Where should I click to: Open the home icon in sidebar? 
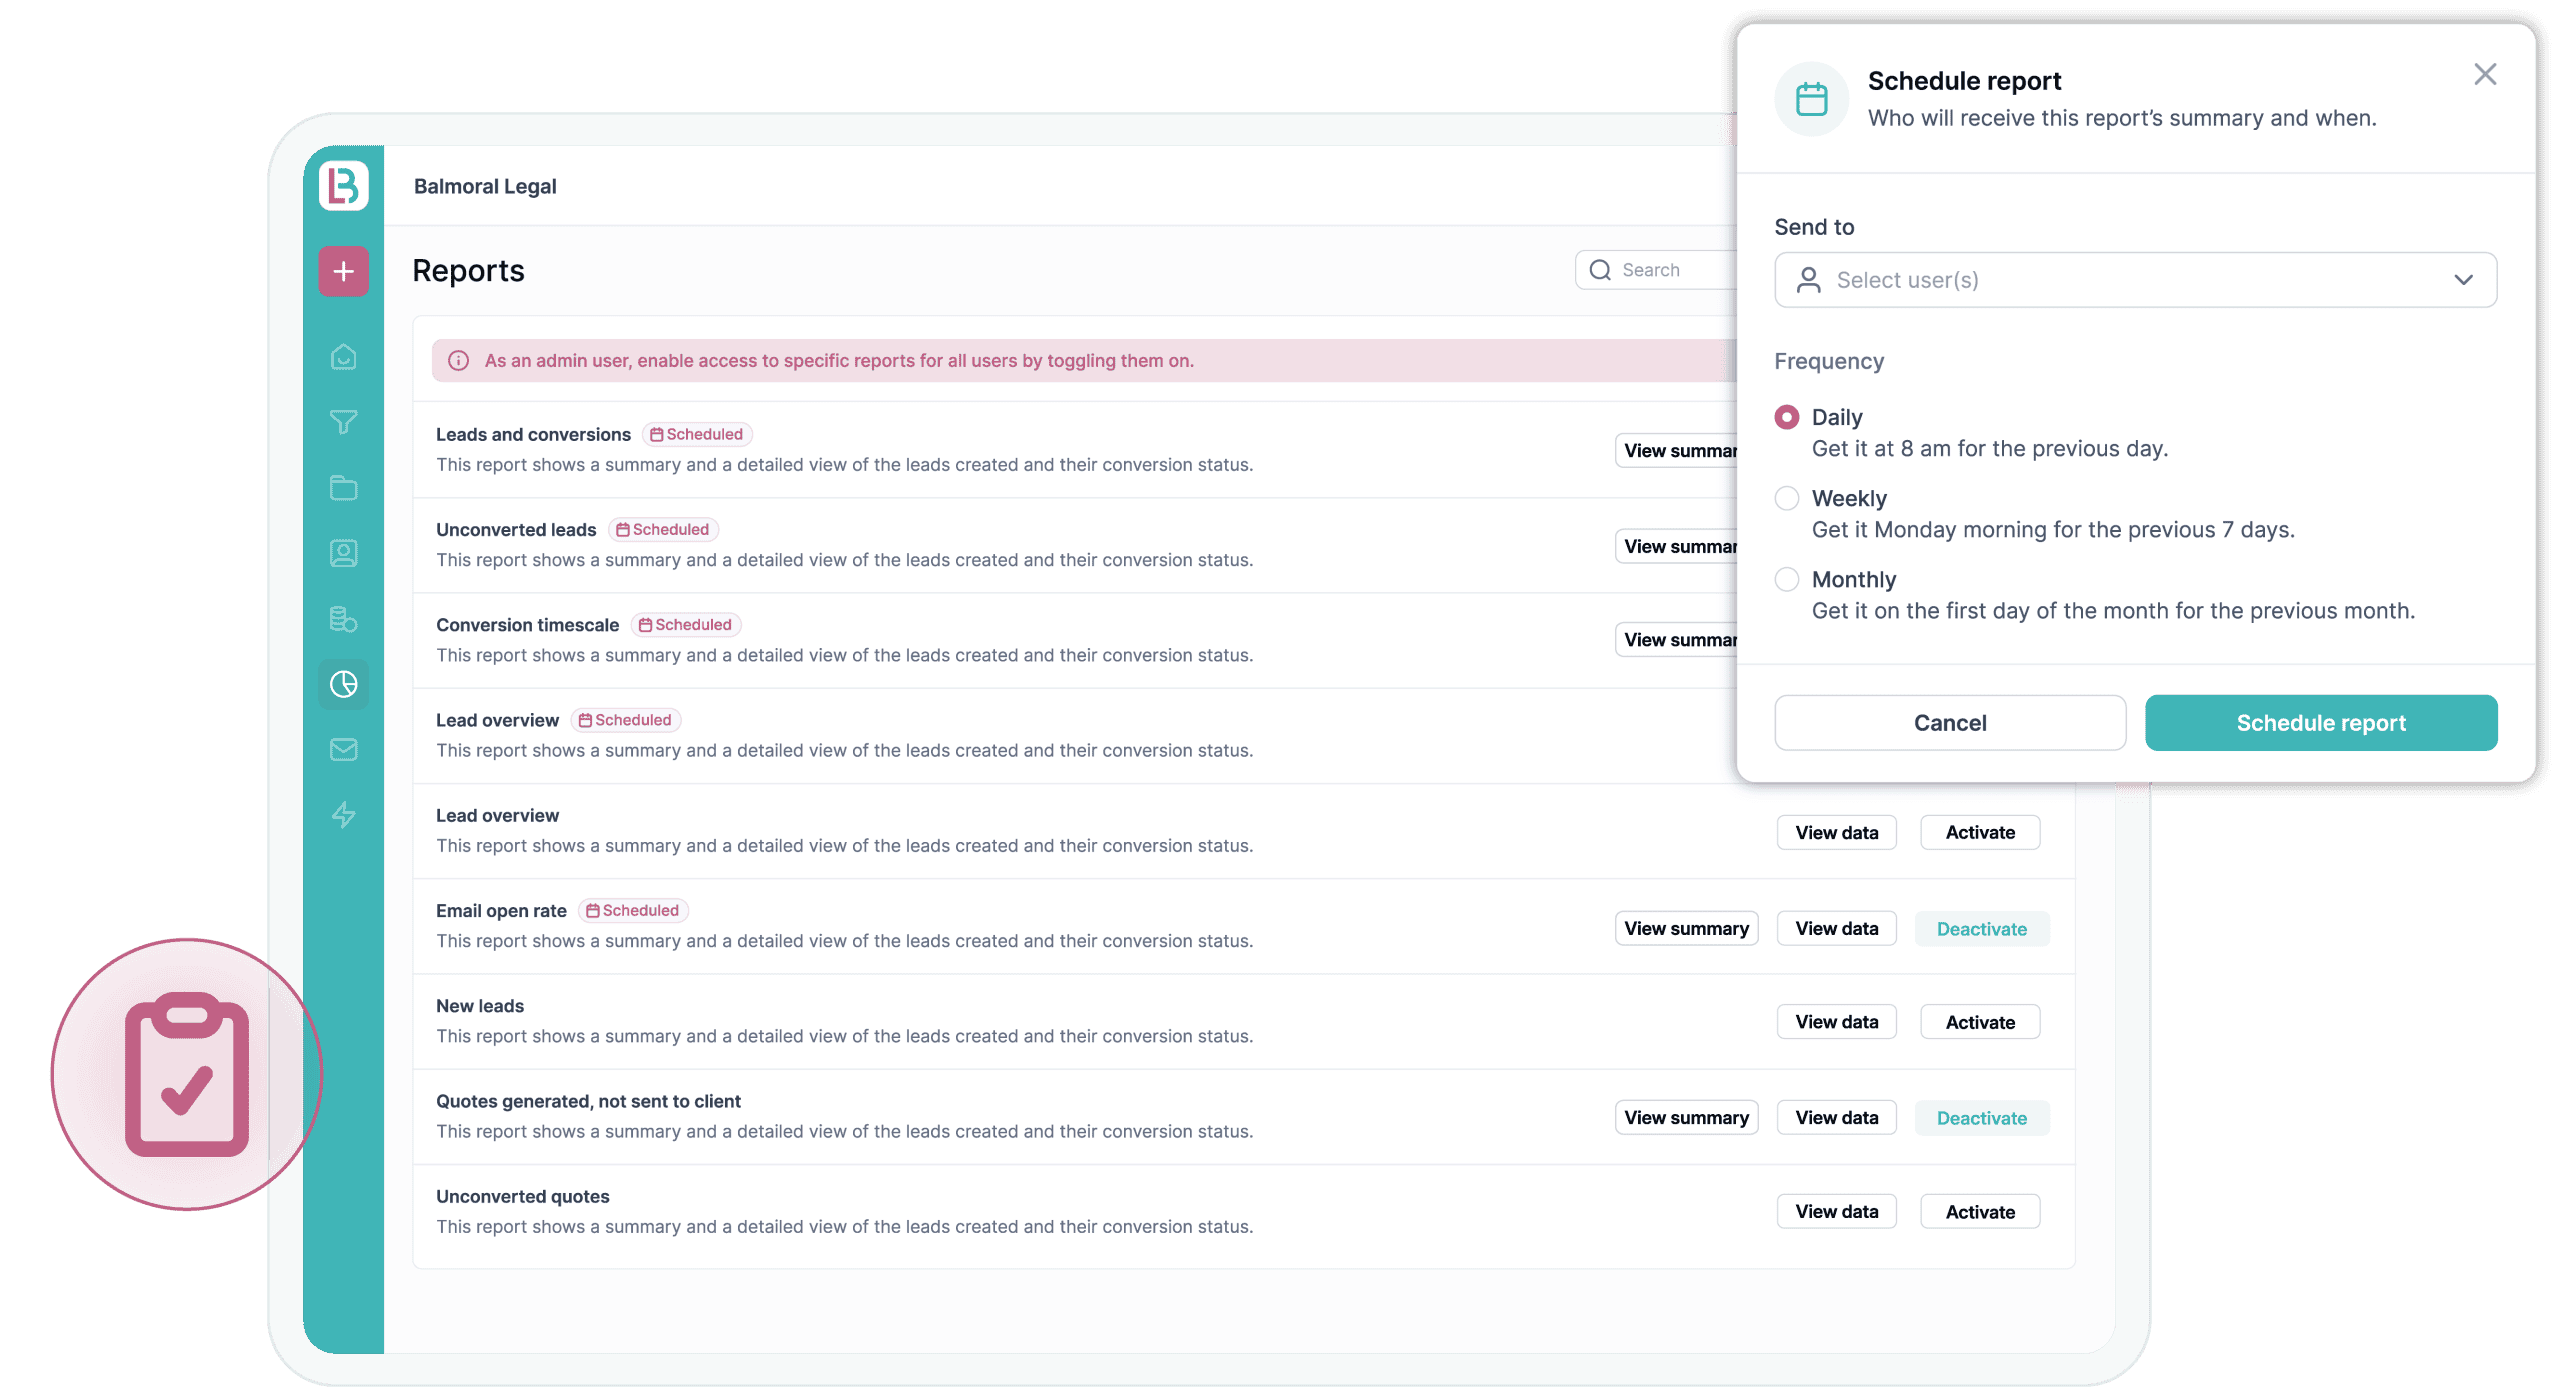(343, 357)
